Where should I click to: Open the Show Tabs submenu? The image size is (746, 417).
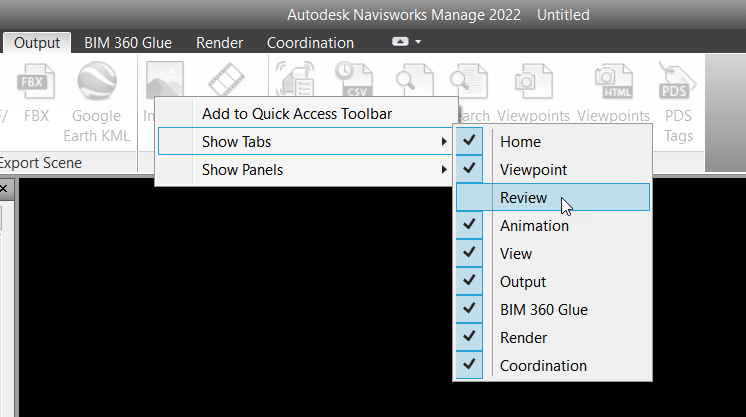tap(306, 141)
